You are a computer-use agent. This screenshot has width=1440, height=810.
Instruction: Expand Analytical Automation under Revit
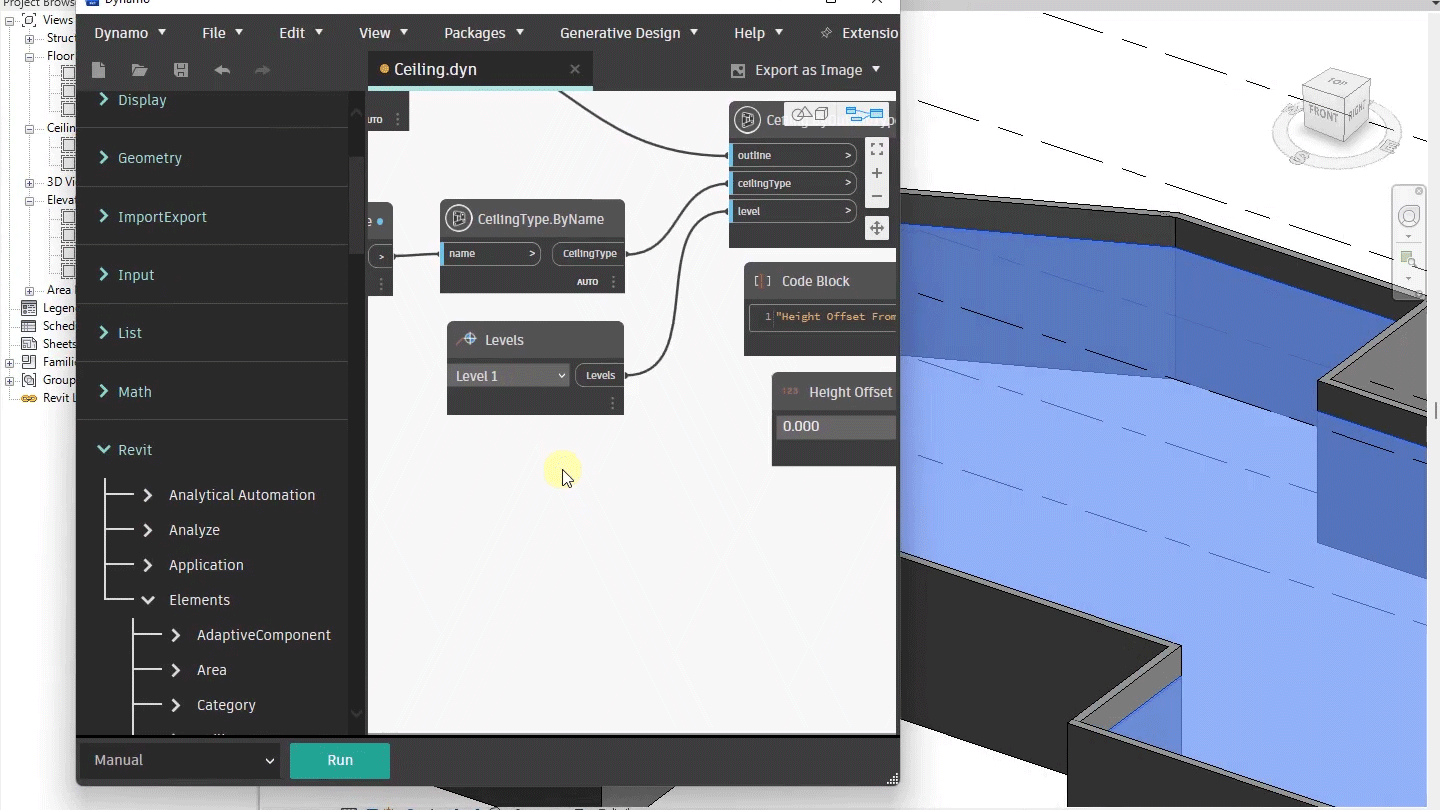pos(148,495)
